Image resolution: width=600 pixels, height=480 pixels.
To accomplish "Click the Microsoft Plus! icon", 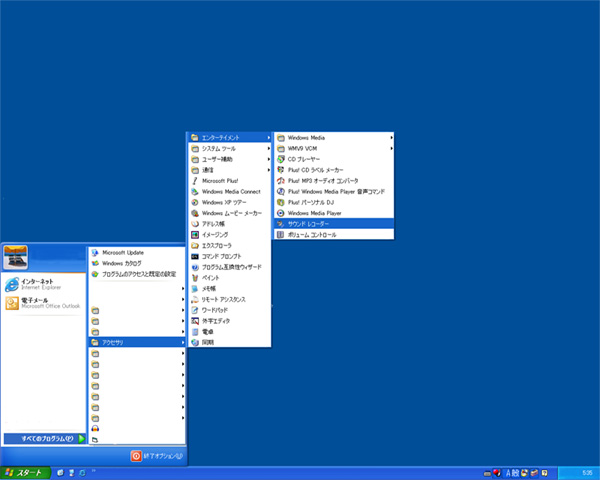I will point(195,181).
